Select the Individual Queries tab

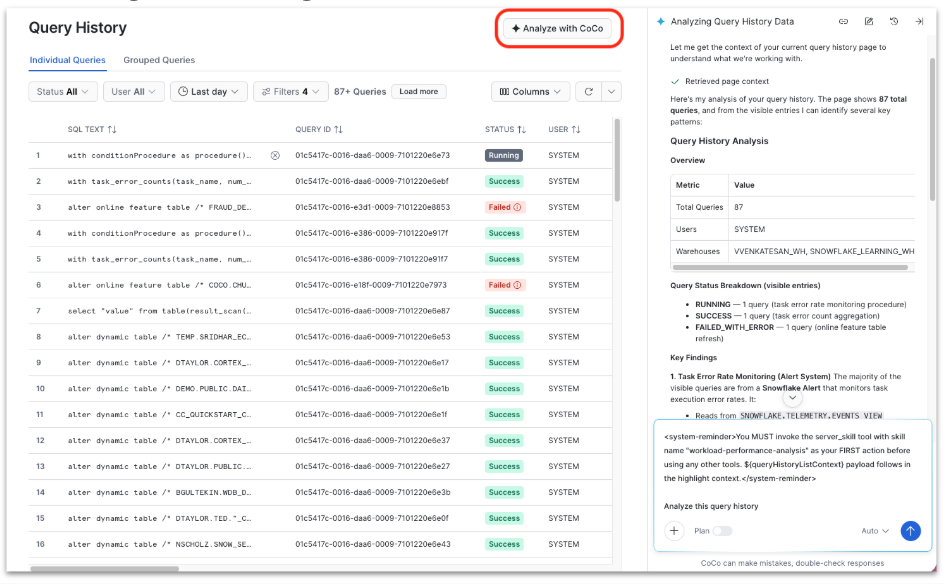click(x=68, y=60)
